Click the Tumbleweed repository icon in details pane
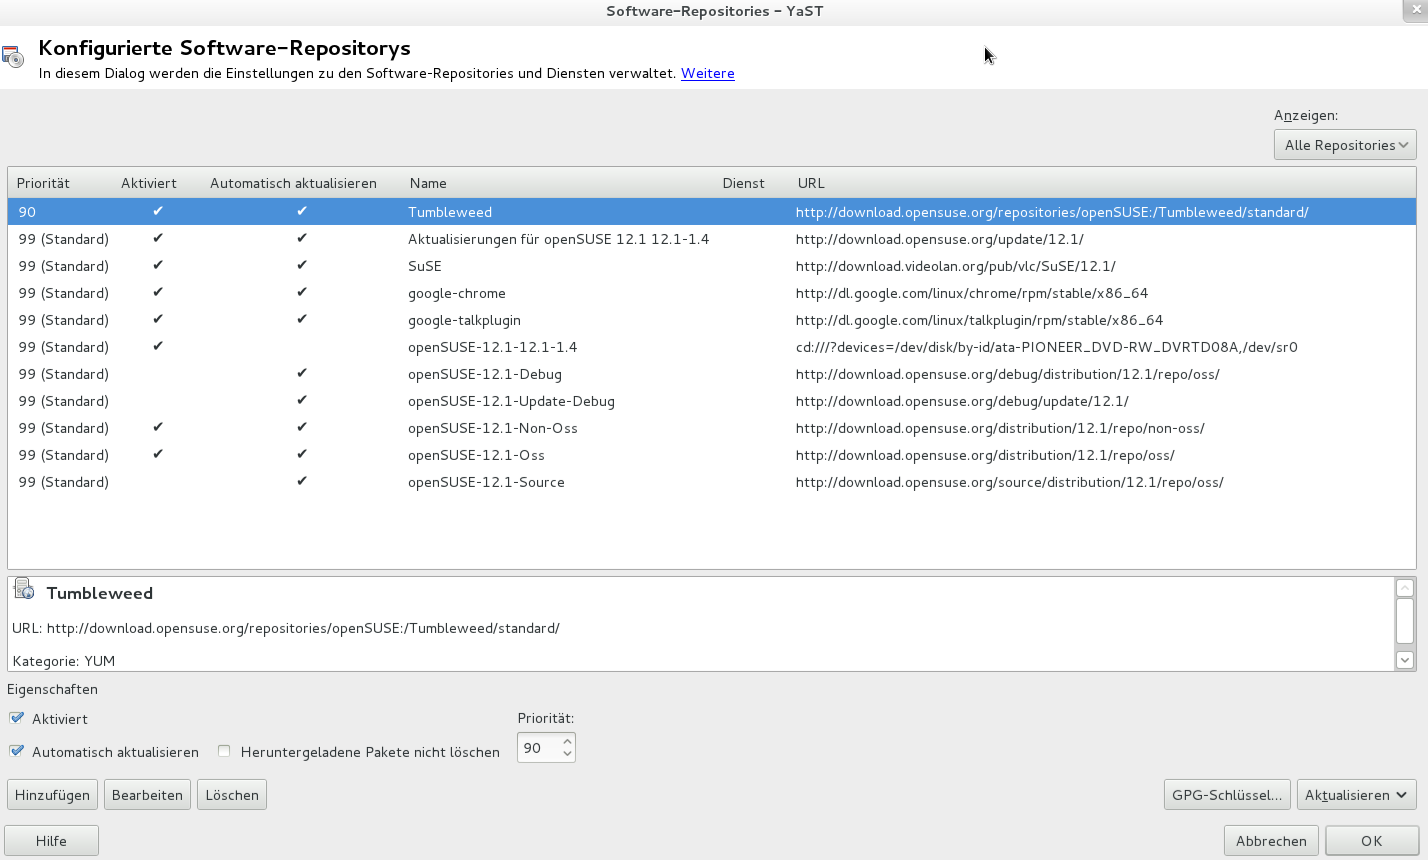 pos(24,589)
